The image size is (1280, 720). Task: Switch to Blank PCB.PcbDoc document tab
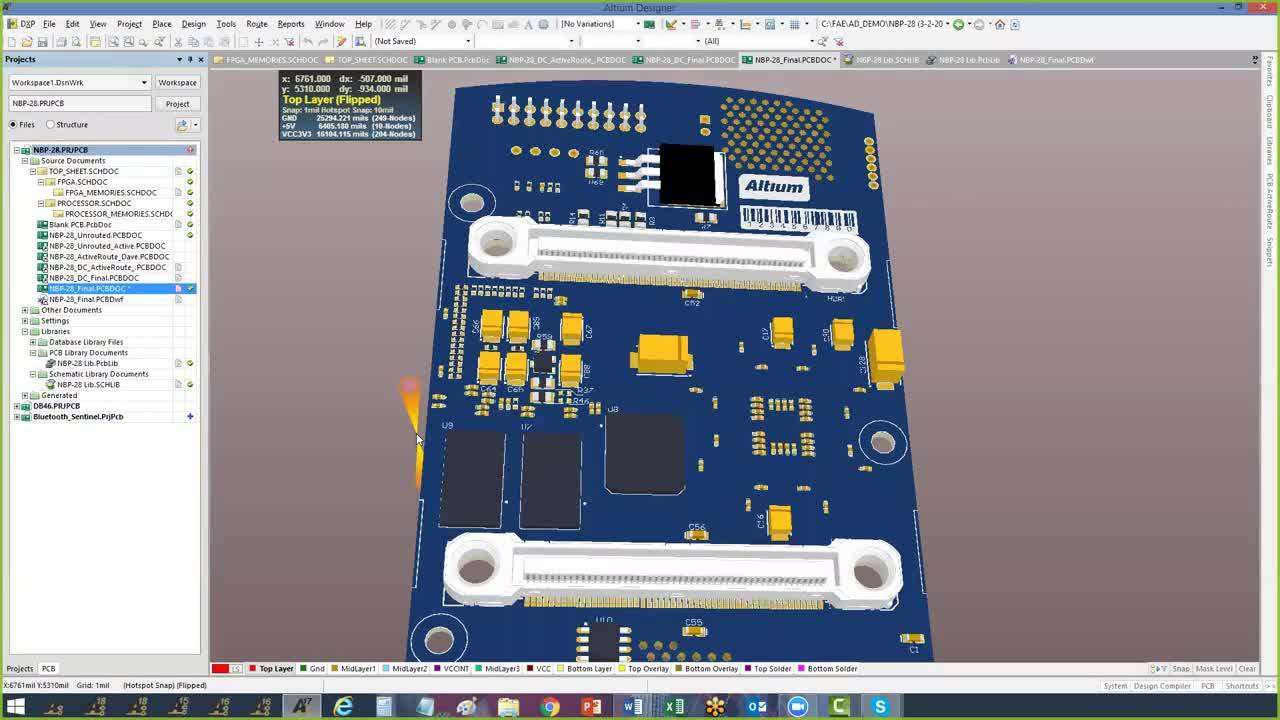[453, 60]
